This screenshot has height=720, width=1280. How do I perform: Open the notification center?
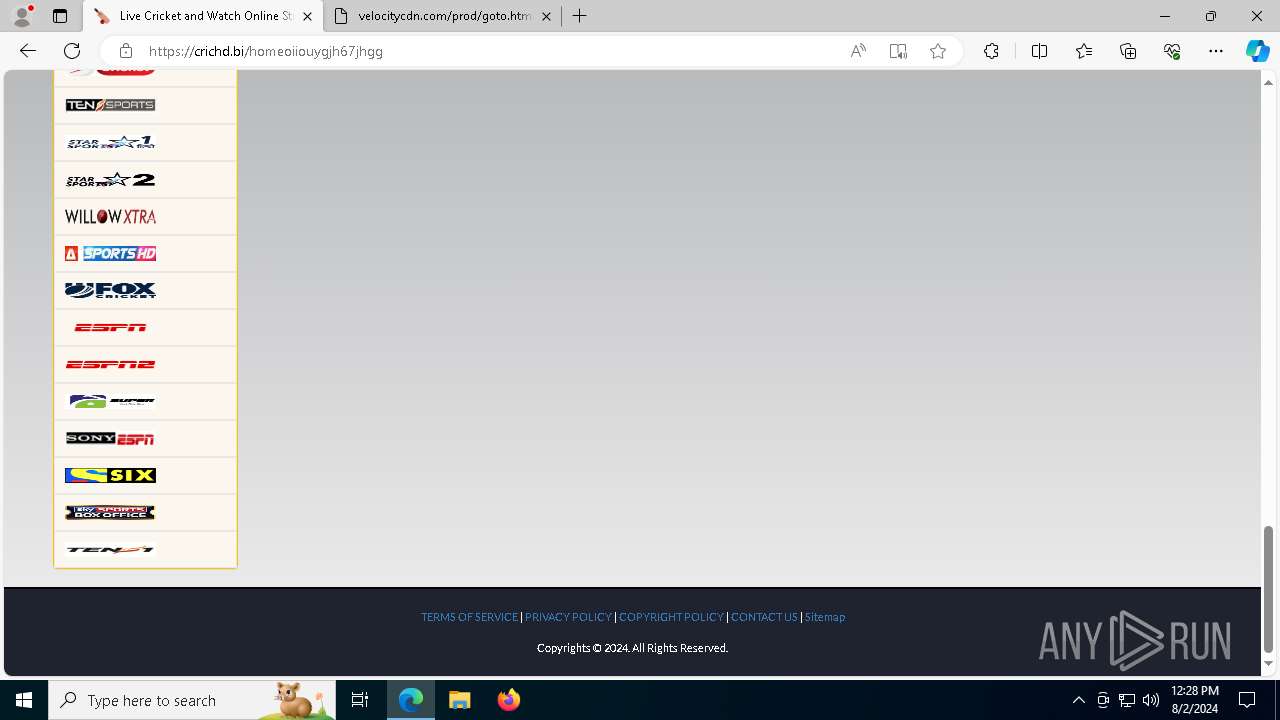pyautogui.click(x=1247, y=700)
